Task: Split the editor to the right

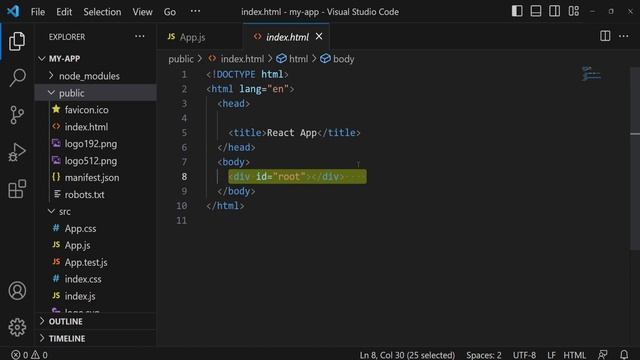Action: click(605, 36)
